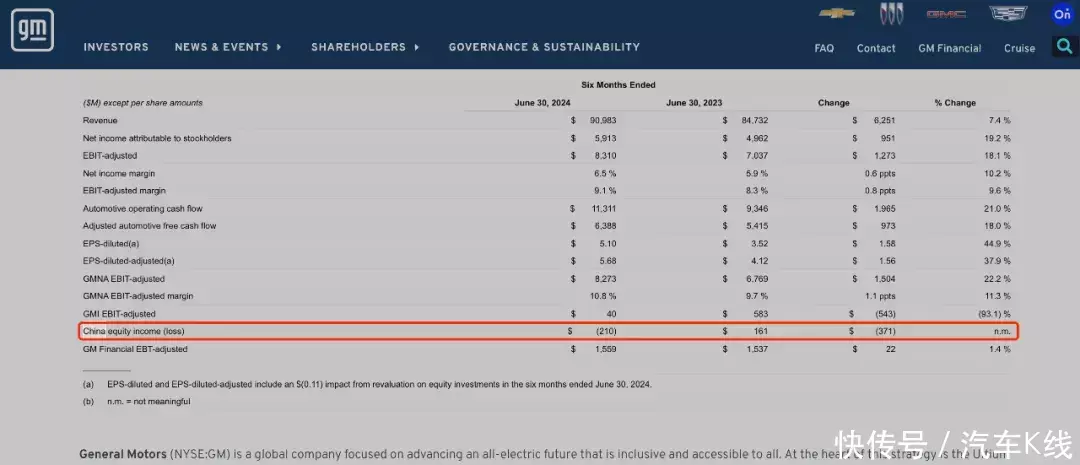Viewport: 1080px width, 465px height.
Task: Click the Cadillac crest logo
Action: (x=1008, y=14)
